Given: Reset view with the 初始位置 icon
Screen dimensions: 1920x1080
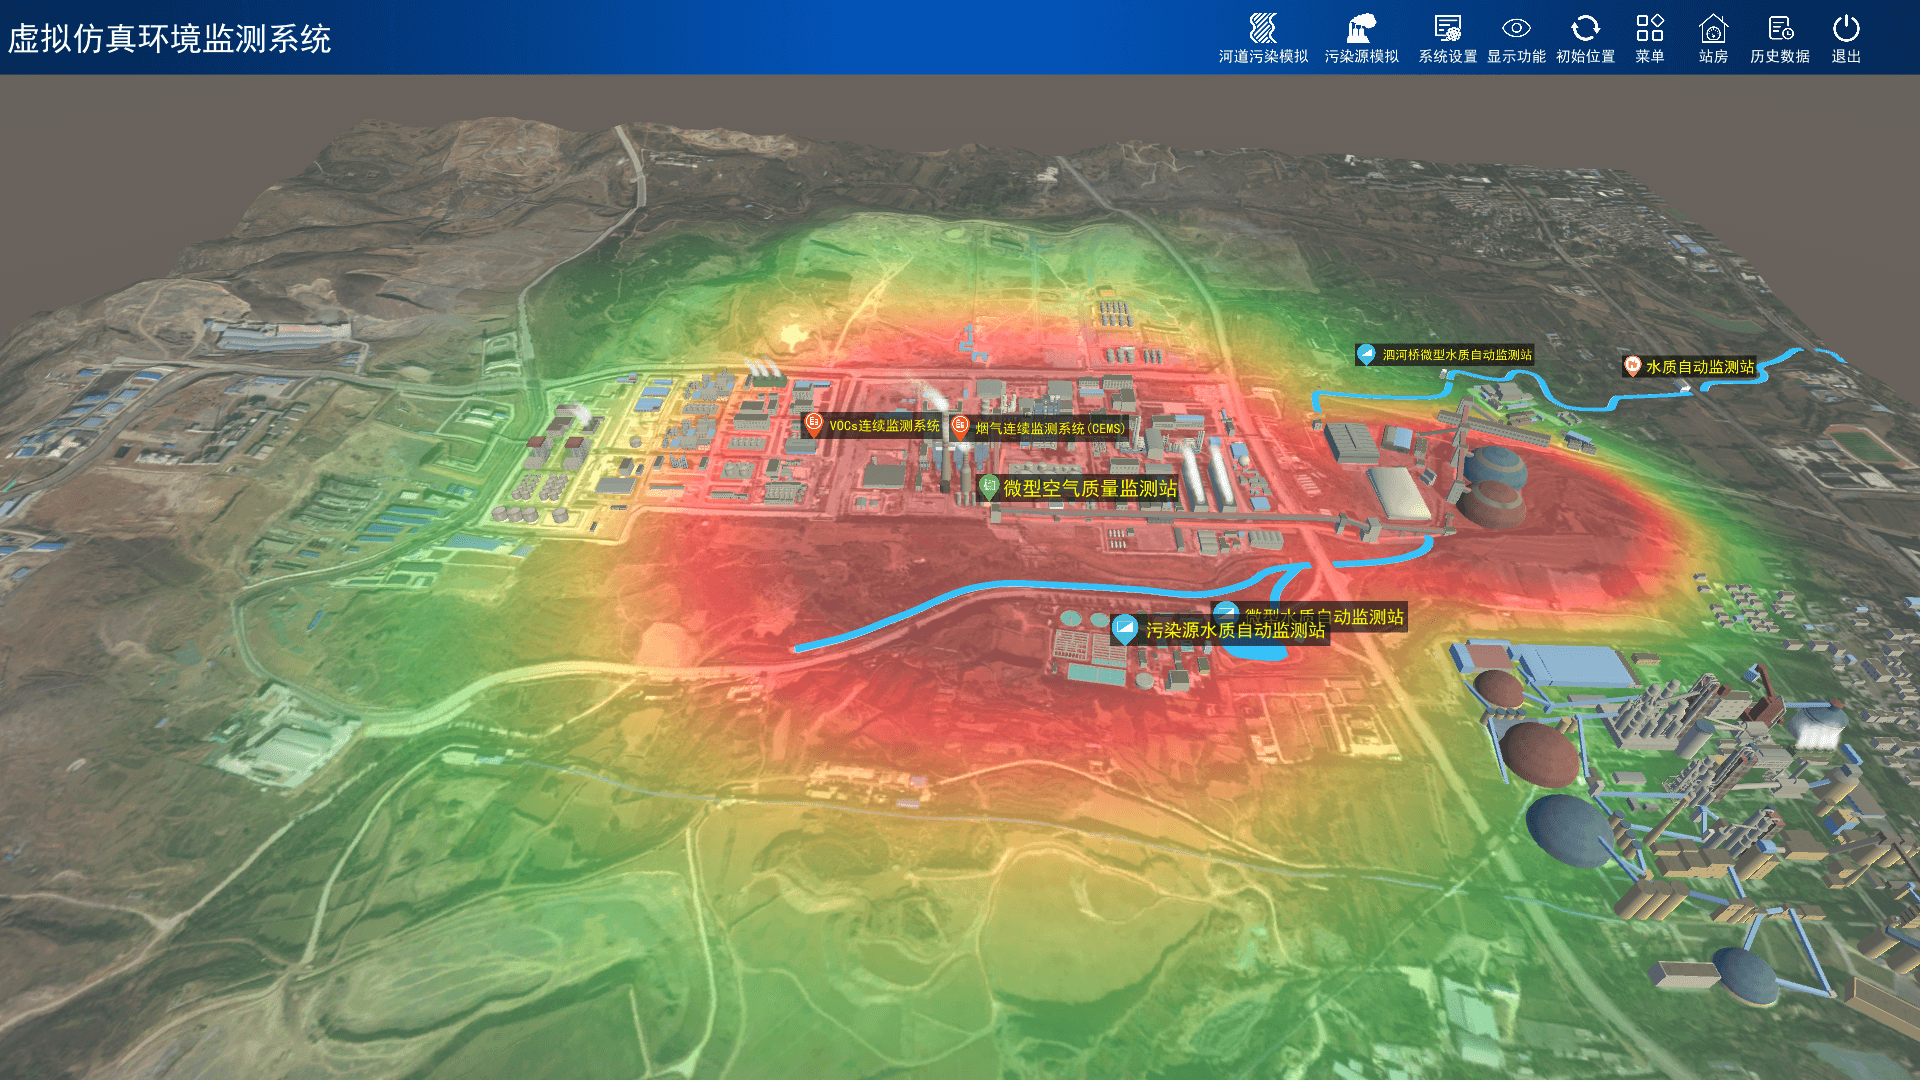Looking at the screenshot, I should (1585, 29).
